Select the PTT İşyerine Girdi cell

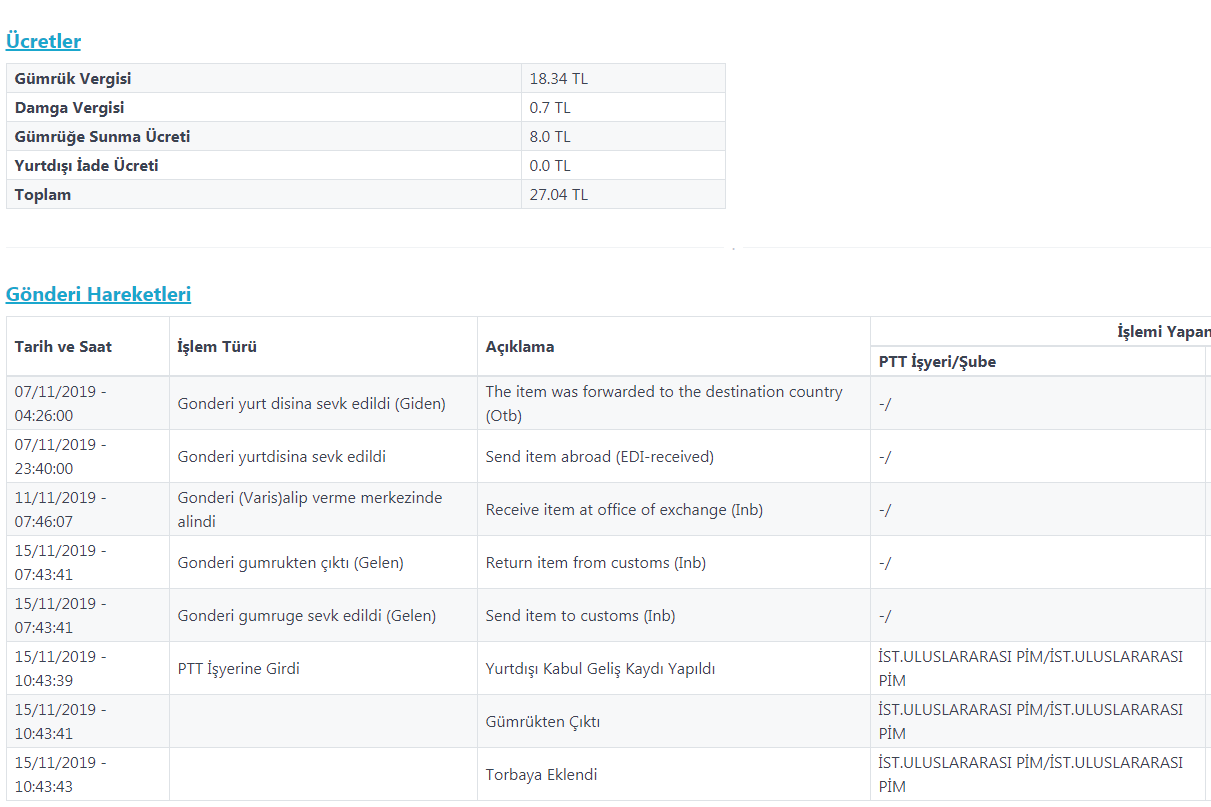[x=238, y=668]
